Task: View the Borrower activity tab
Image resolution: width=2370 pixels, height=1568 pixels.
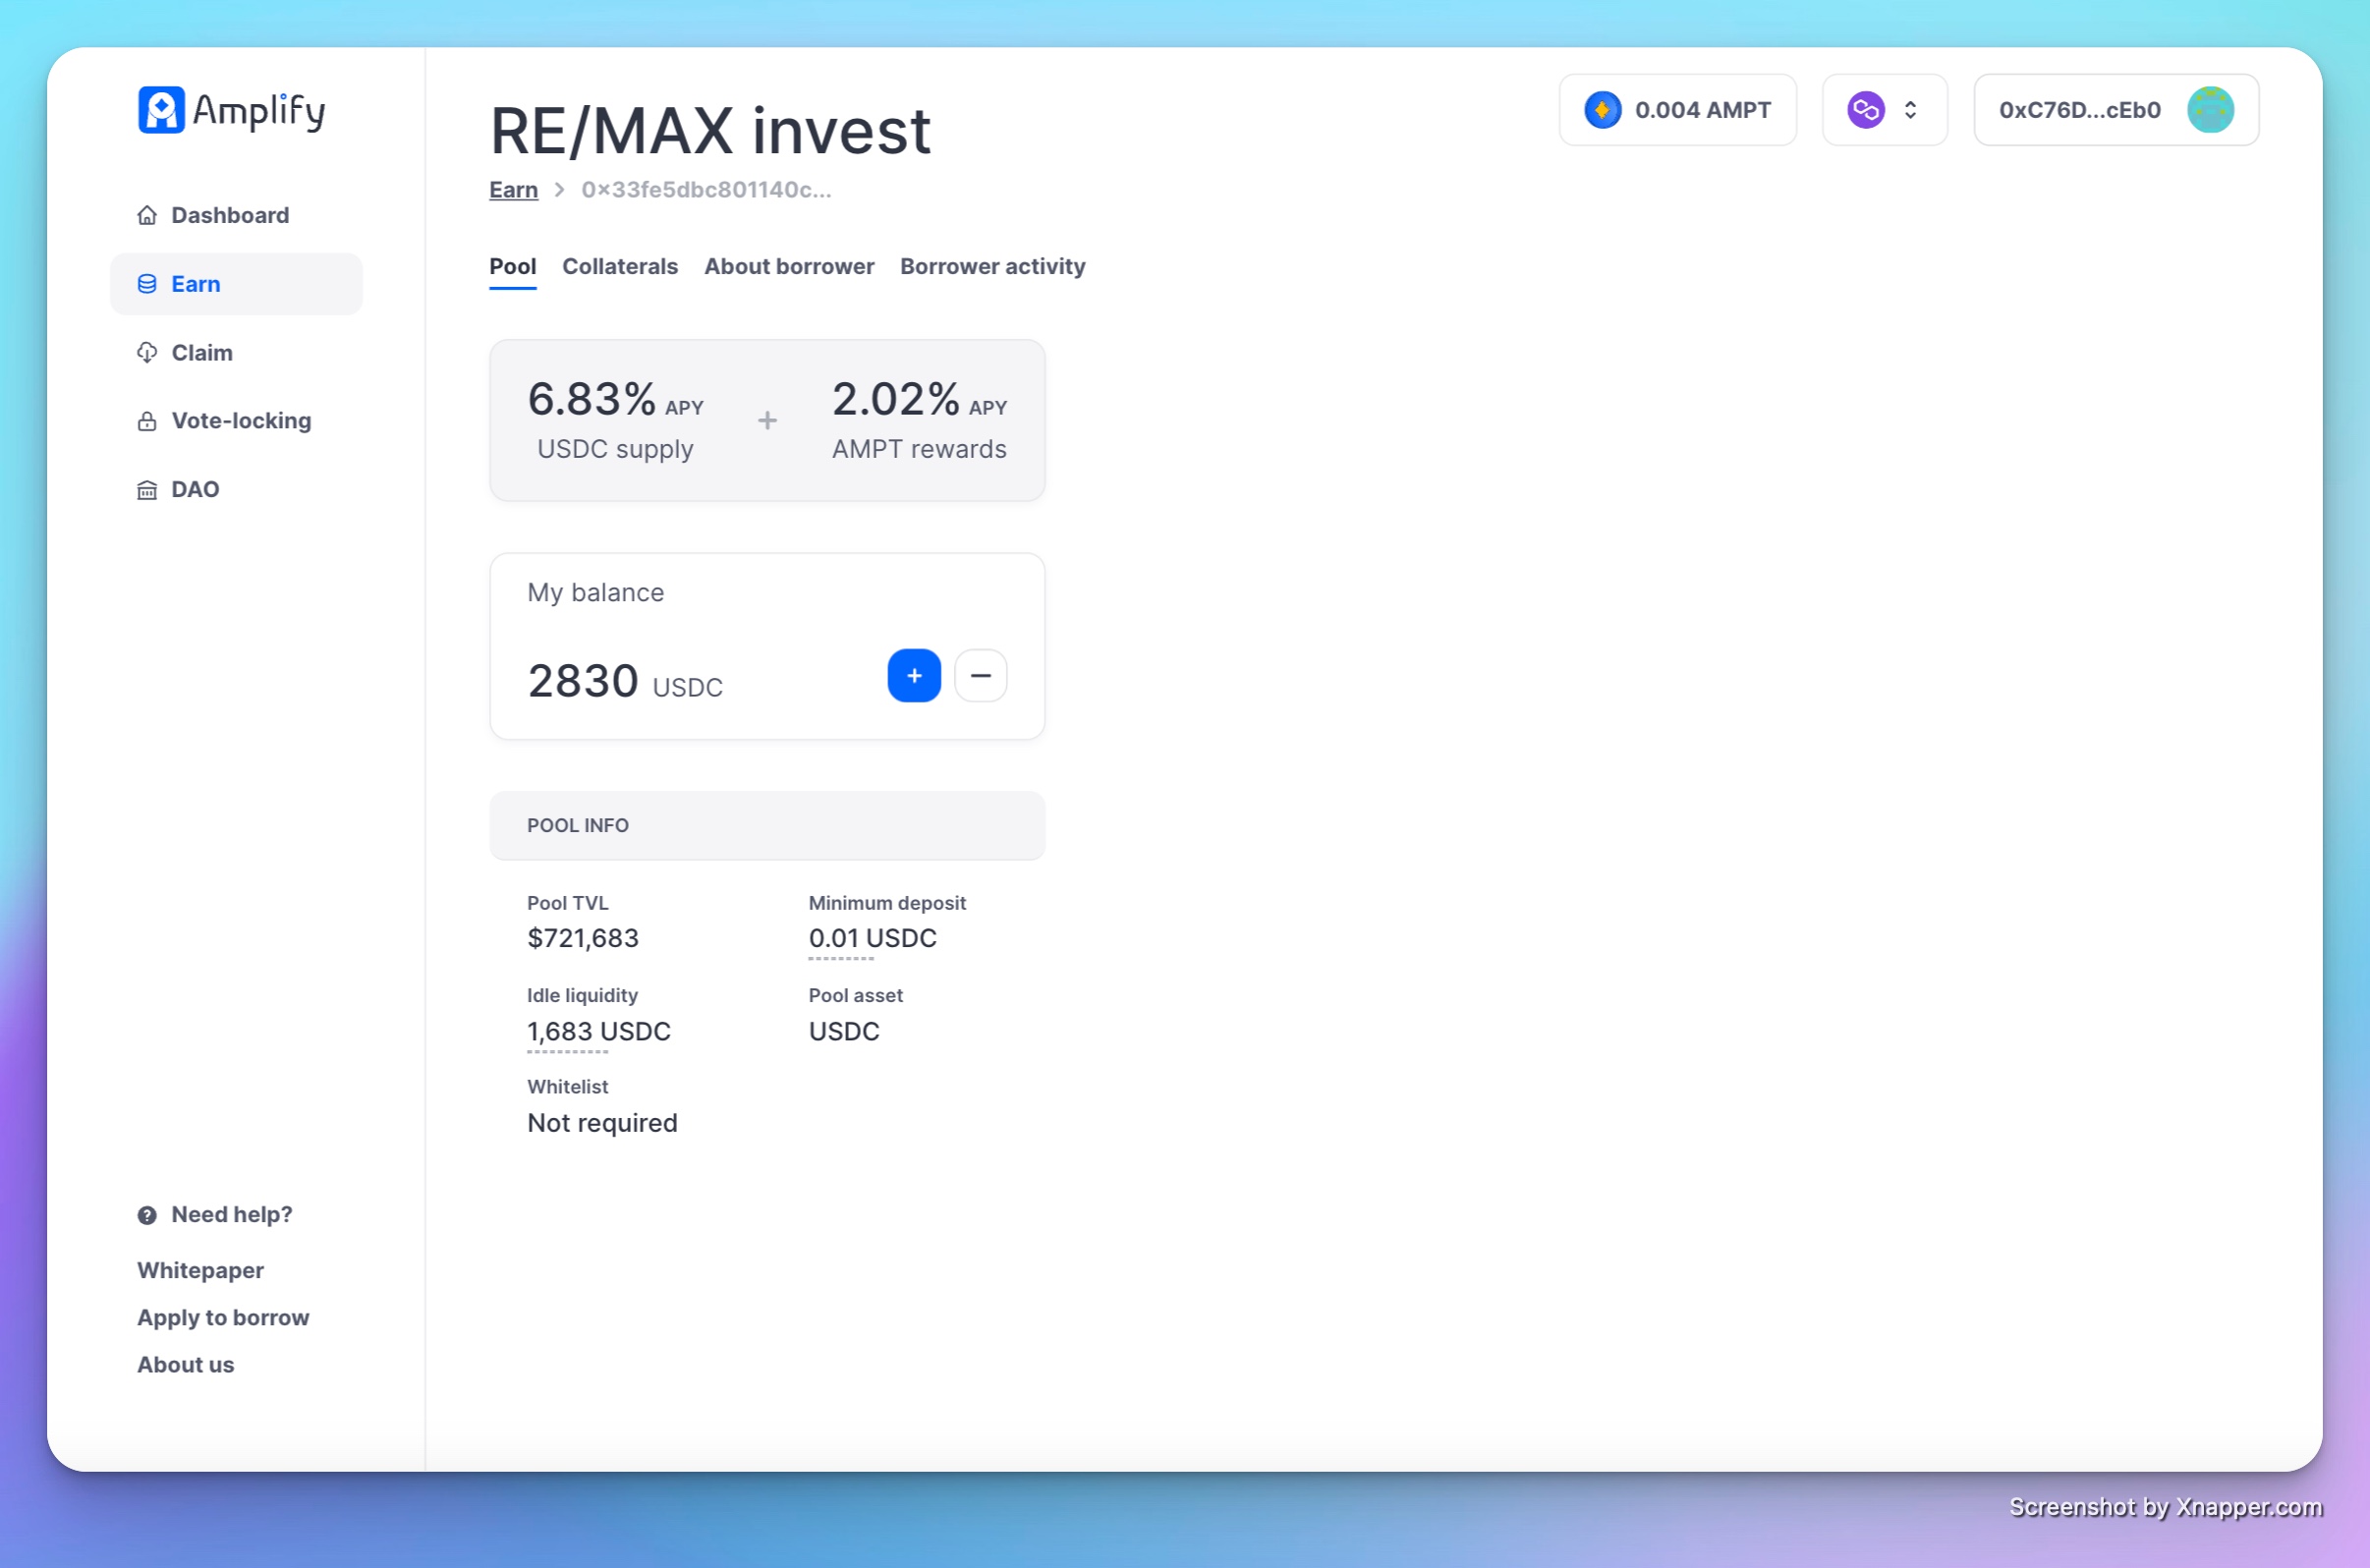Action: 992,267
